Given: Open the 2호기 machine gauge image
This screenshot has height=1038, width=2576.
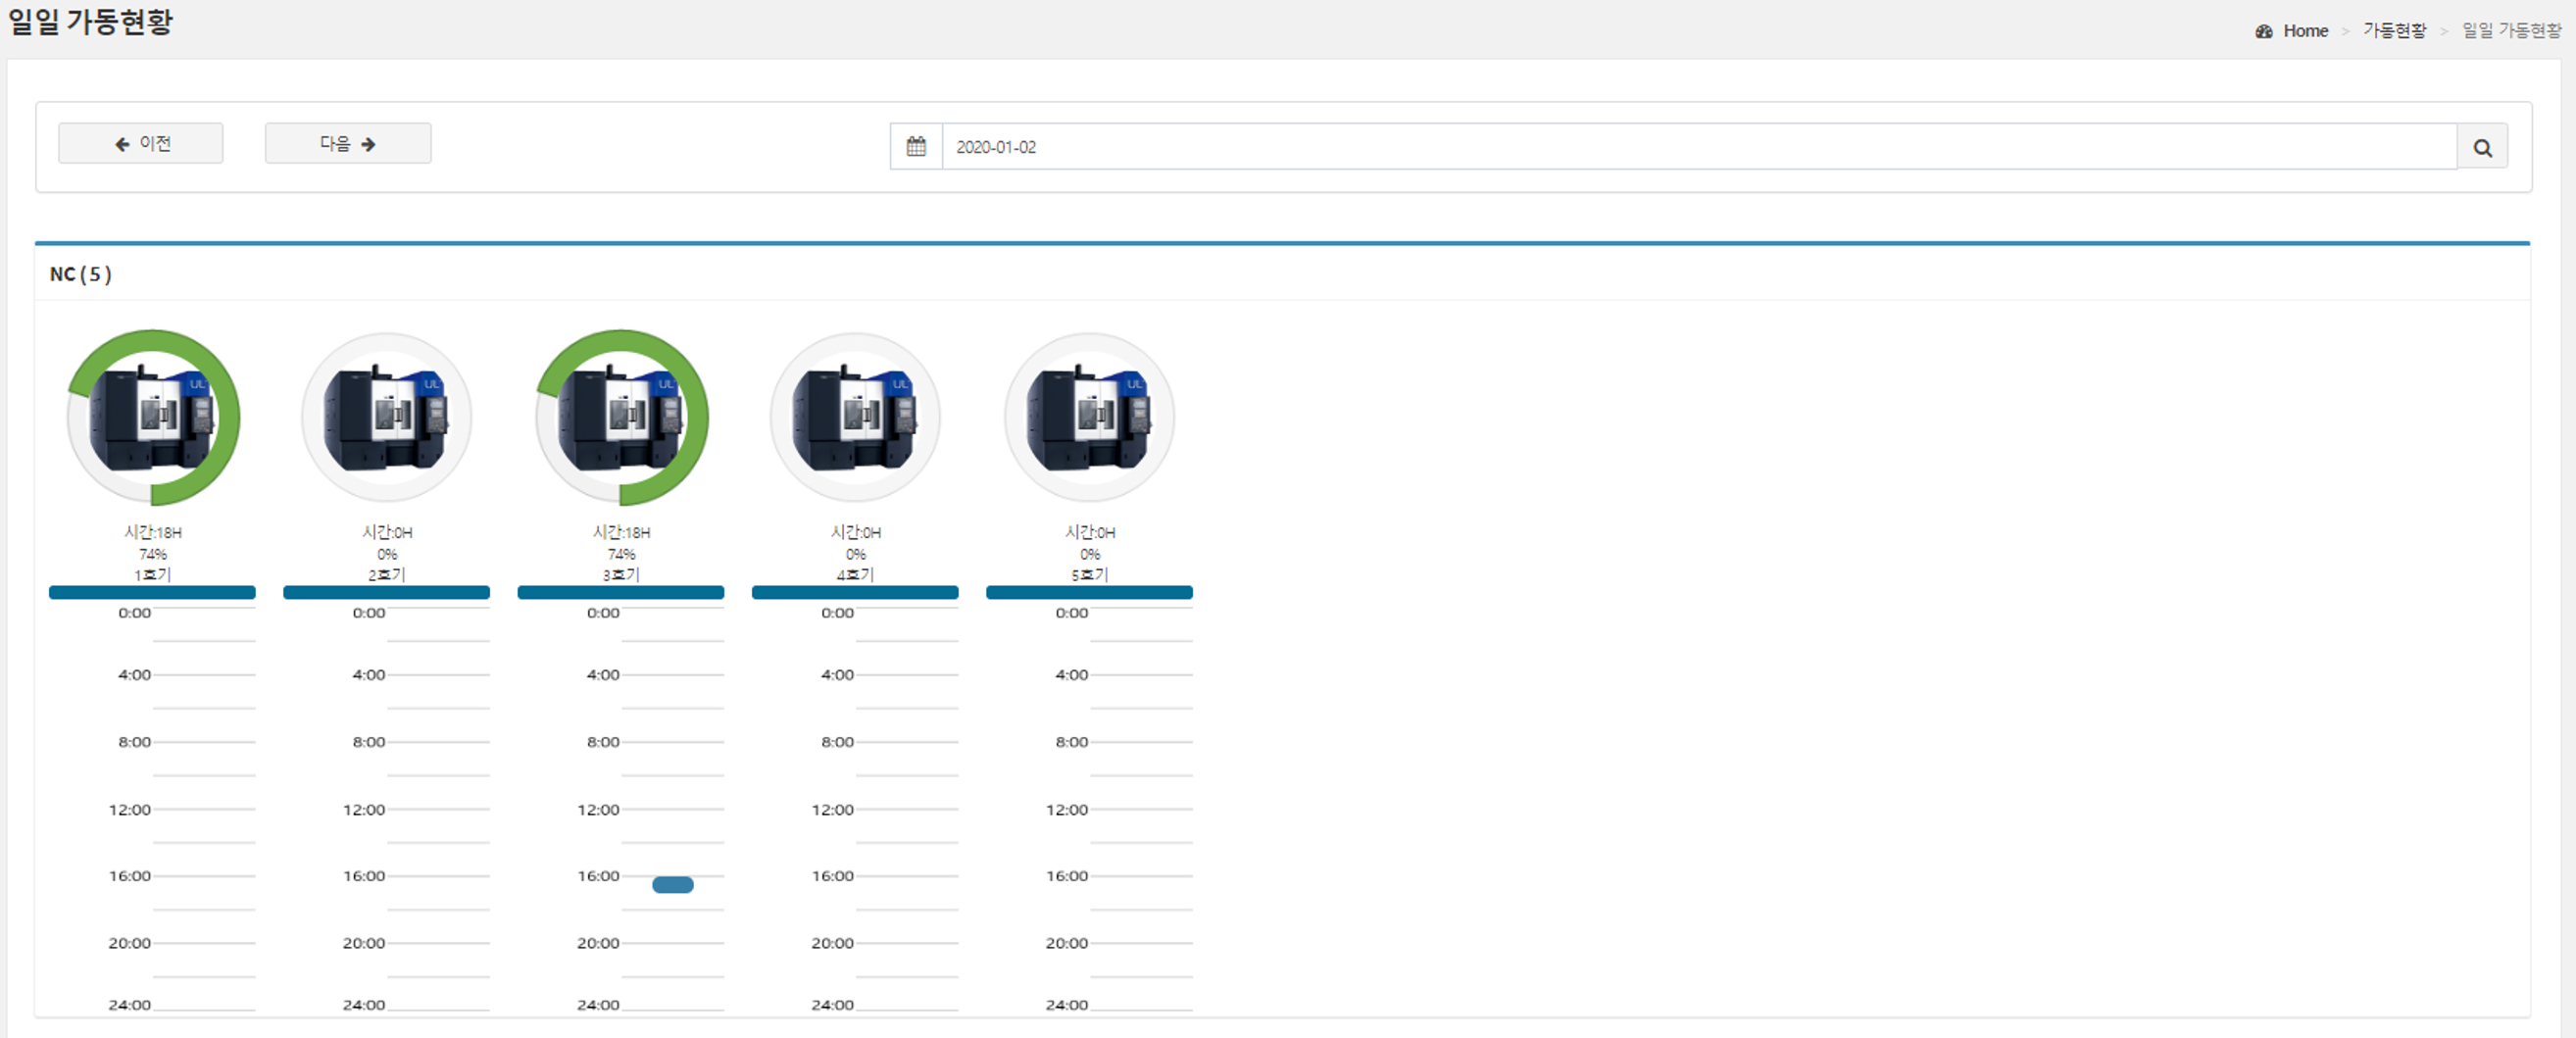Looking at the screenshot, I should pos(387,417).
